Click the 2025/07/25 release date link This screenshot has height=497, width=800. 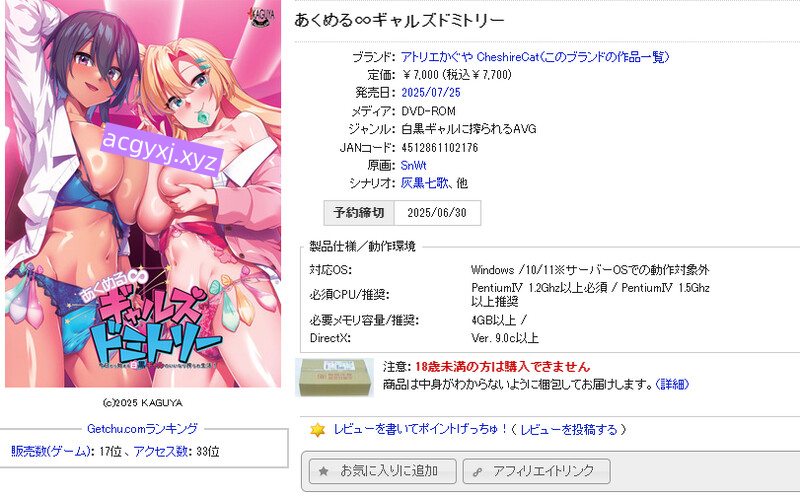[431, 92]
